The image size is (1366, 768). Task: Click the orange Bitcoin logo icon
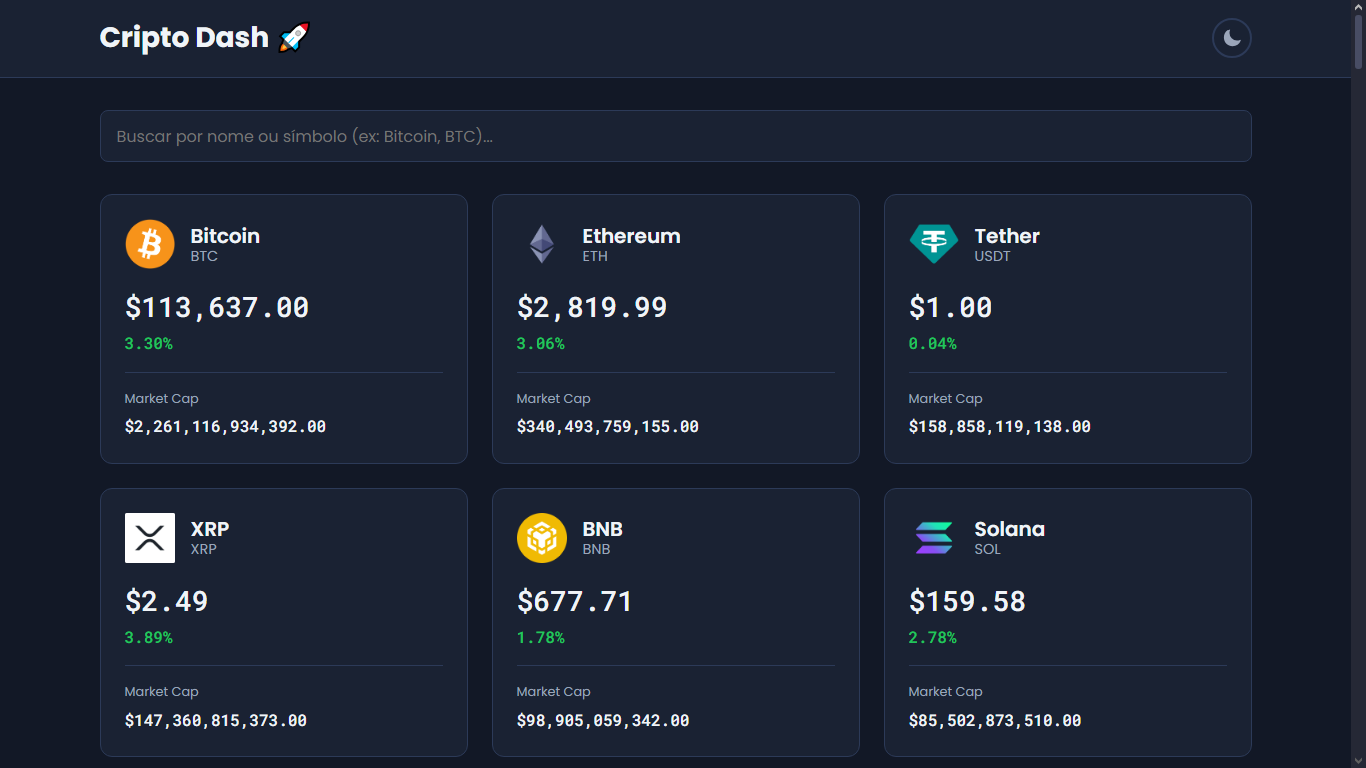(150, 244)
